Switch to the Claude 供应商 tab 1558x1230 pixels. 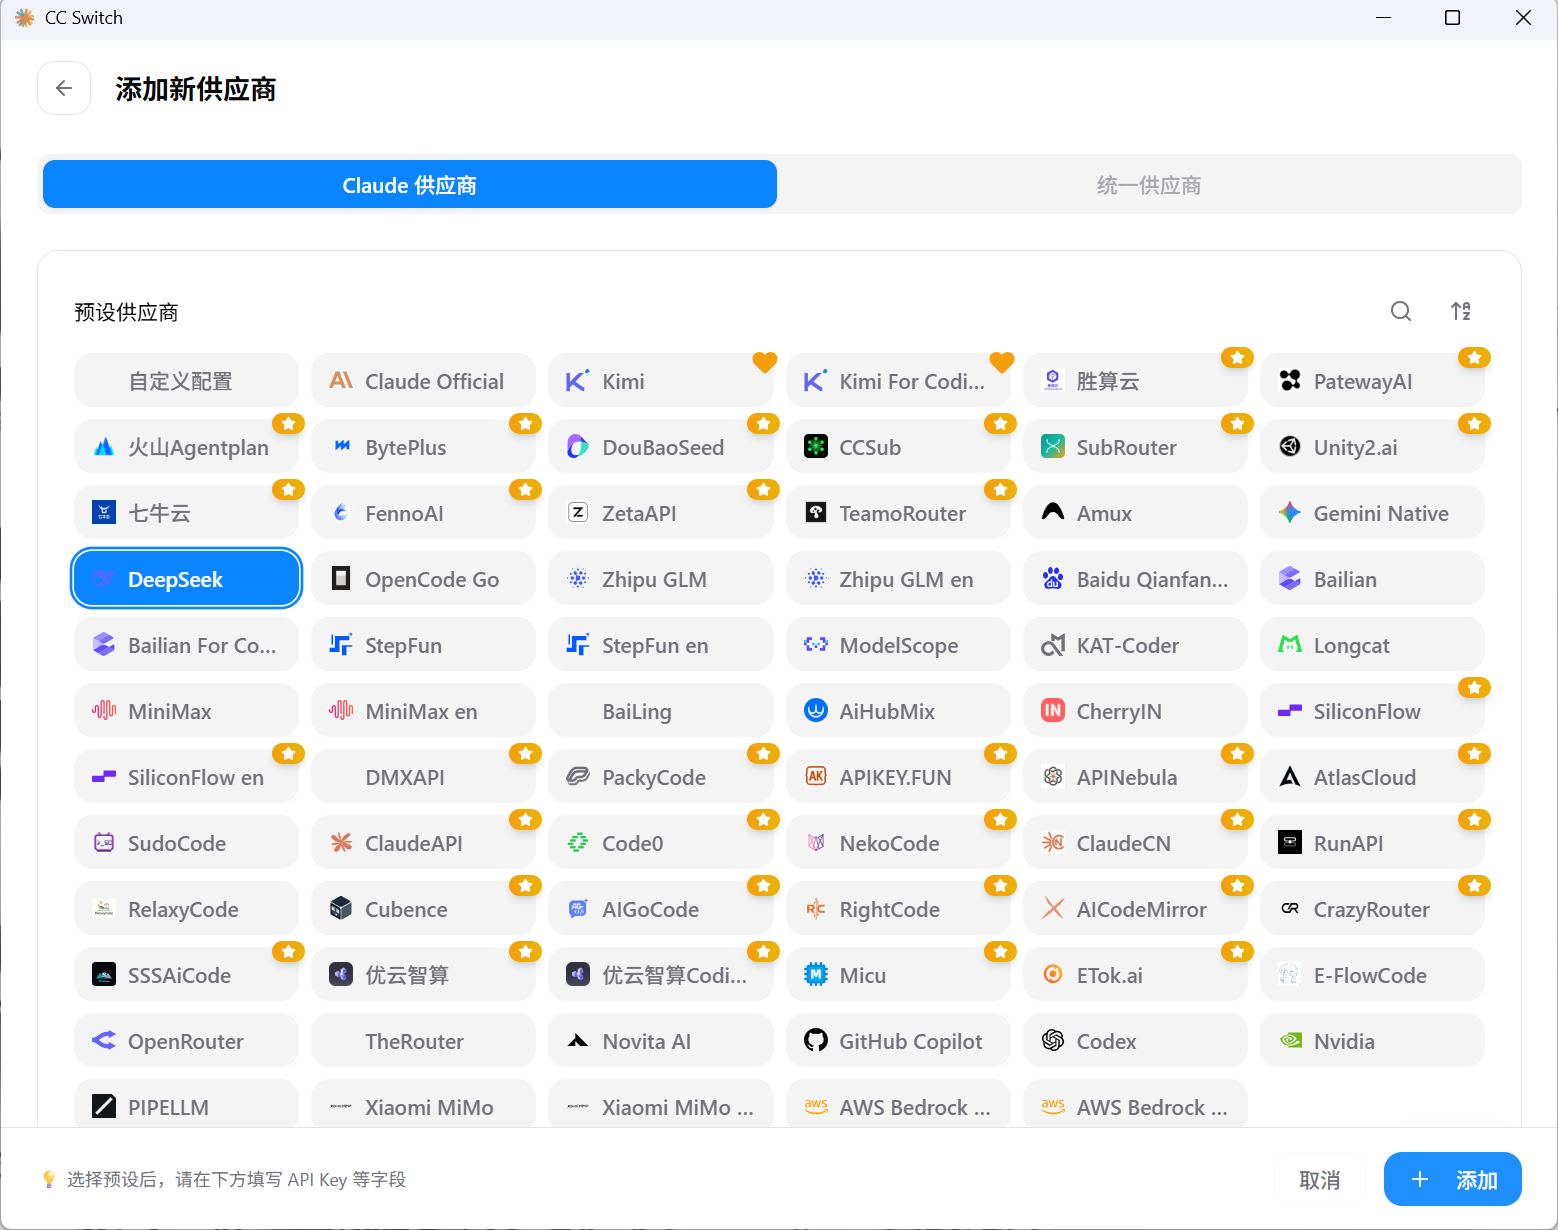[410, 184]
